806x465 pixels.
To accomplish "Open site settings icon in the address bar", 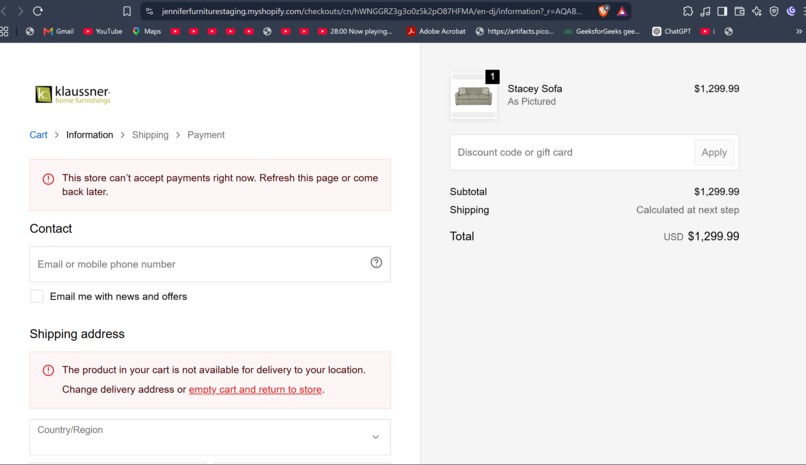I will coord(149,11).
